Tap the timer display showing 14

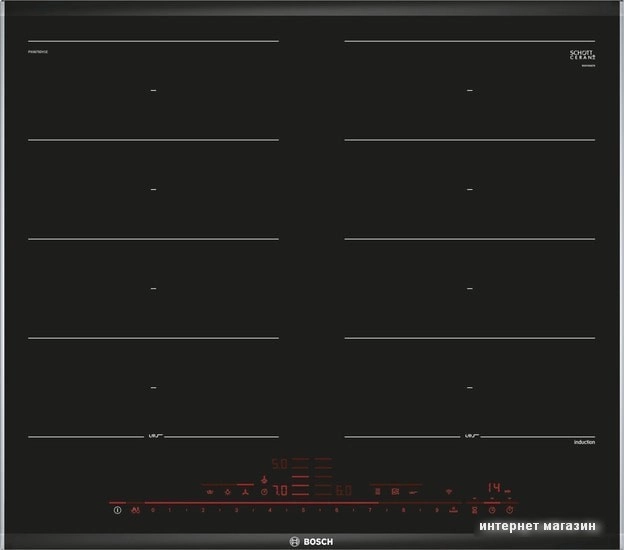(x=494, y=488)
